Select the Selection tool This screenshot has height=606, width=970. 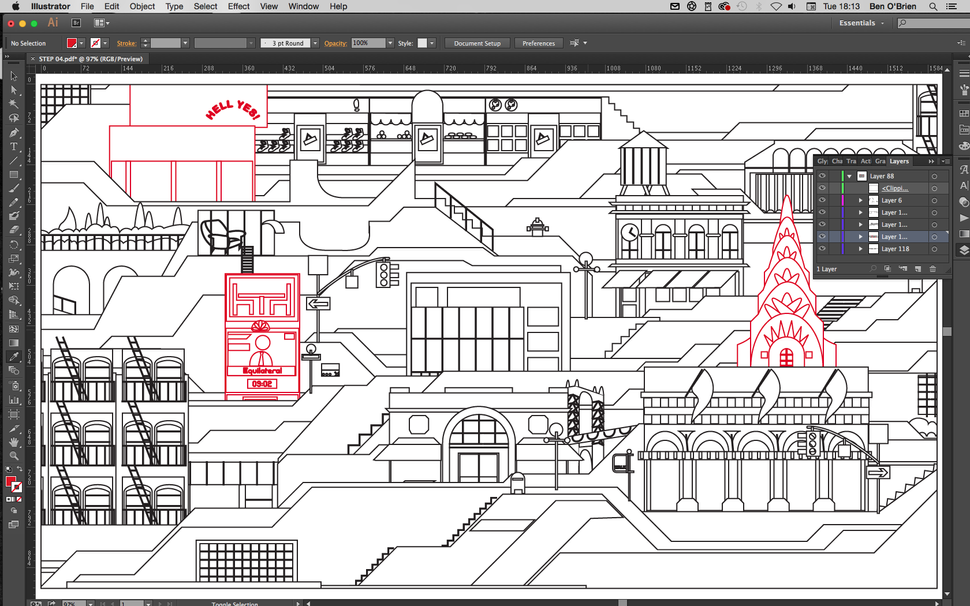click(13, 76)
